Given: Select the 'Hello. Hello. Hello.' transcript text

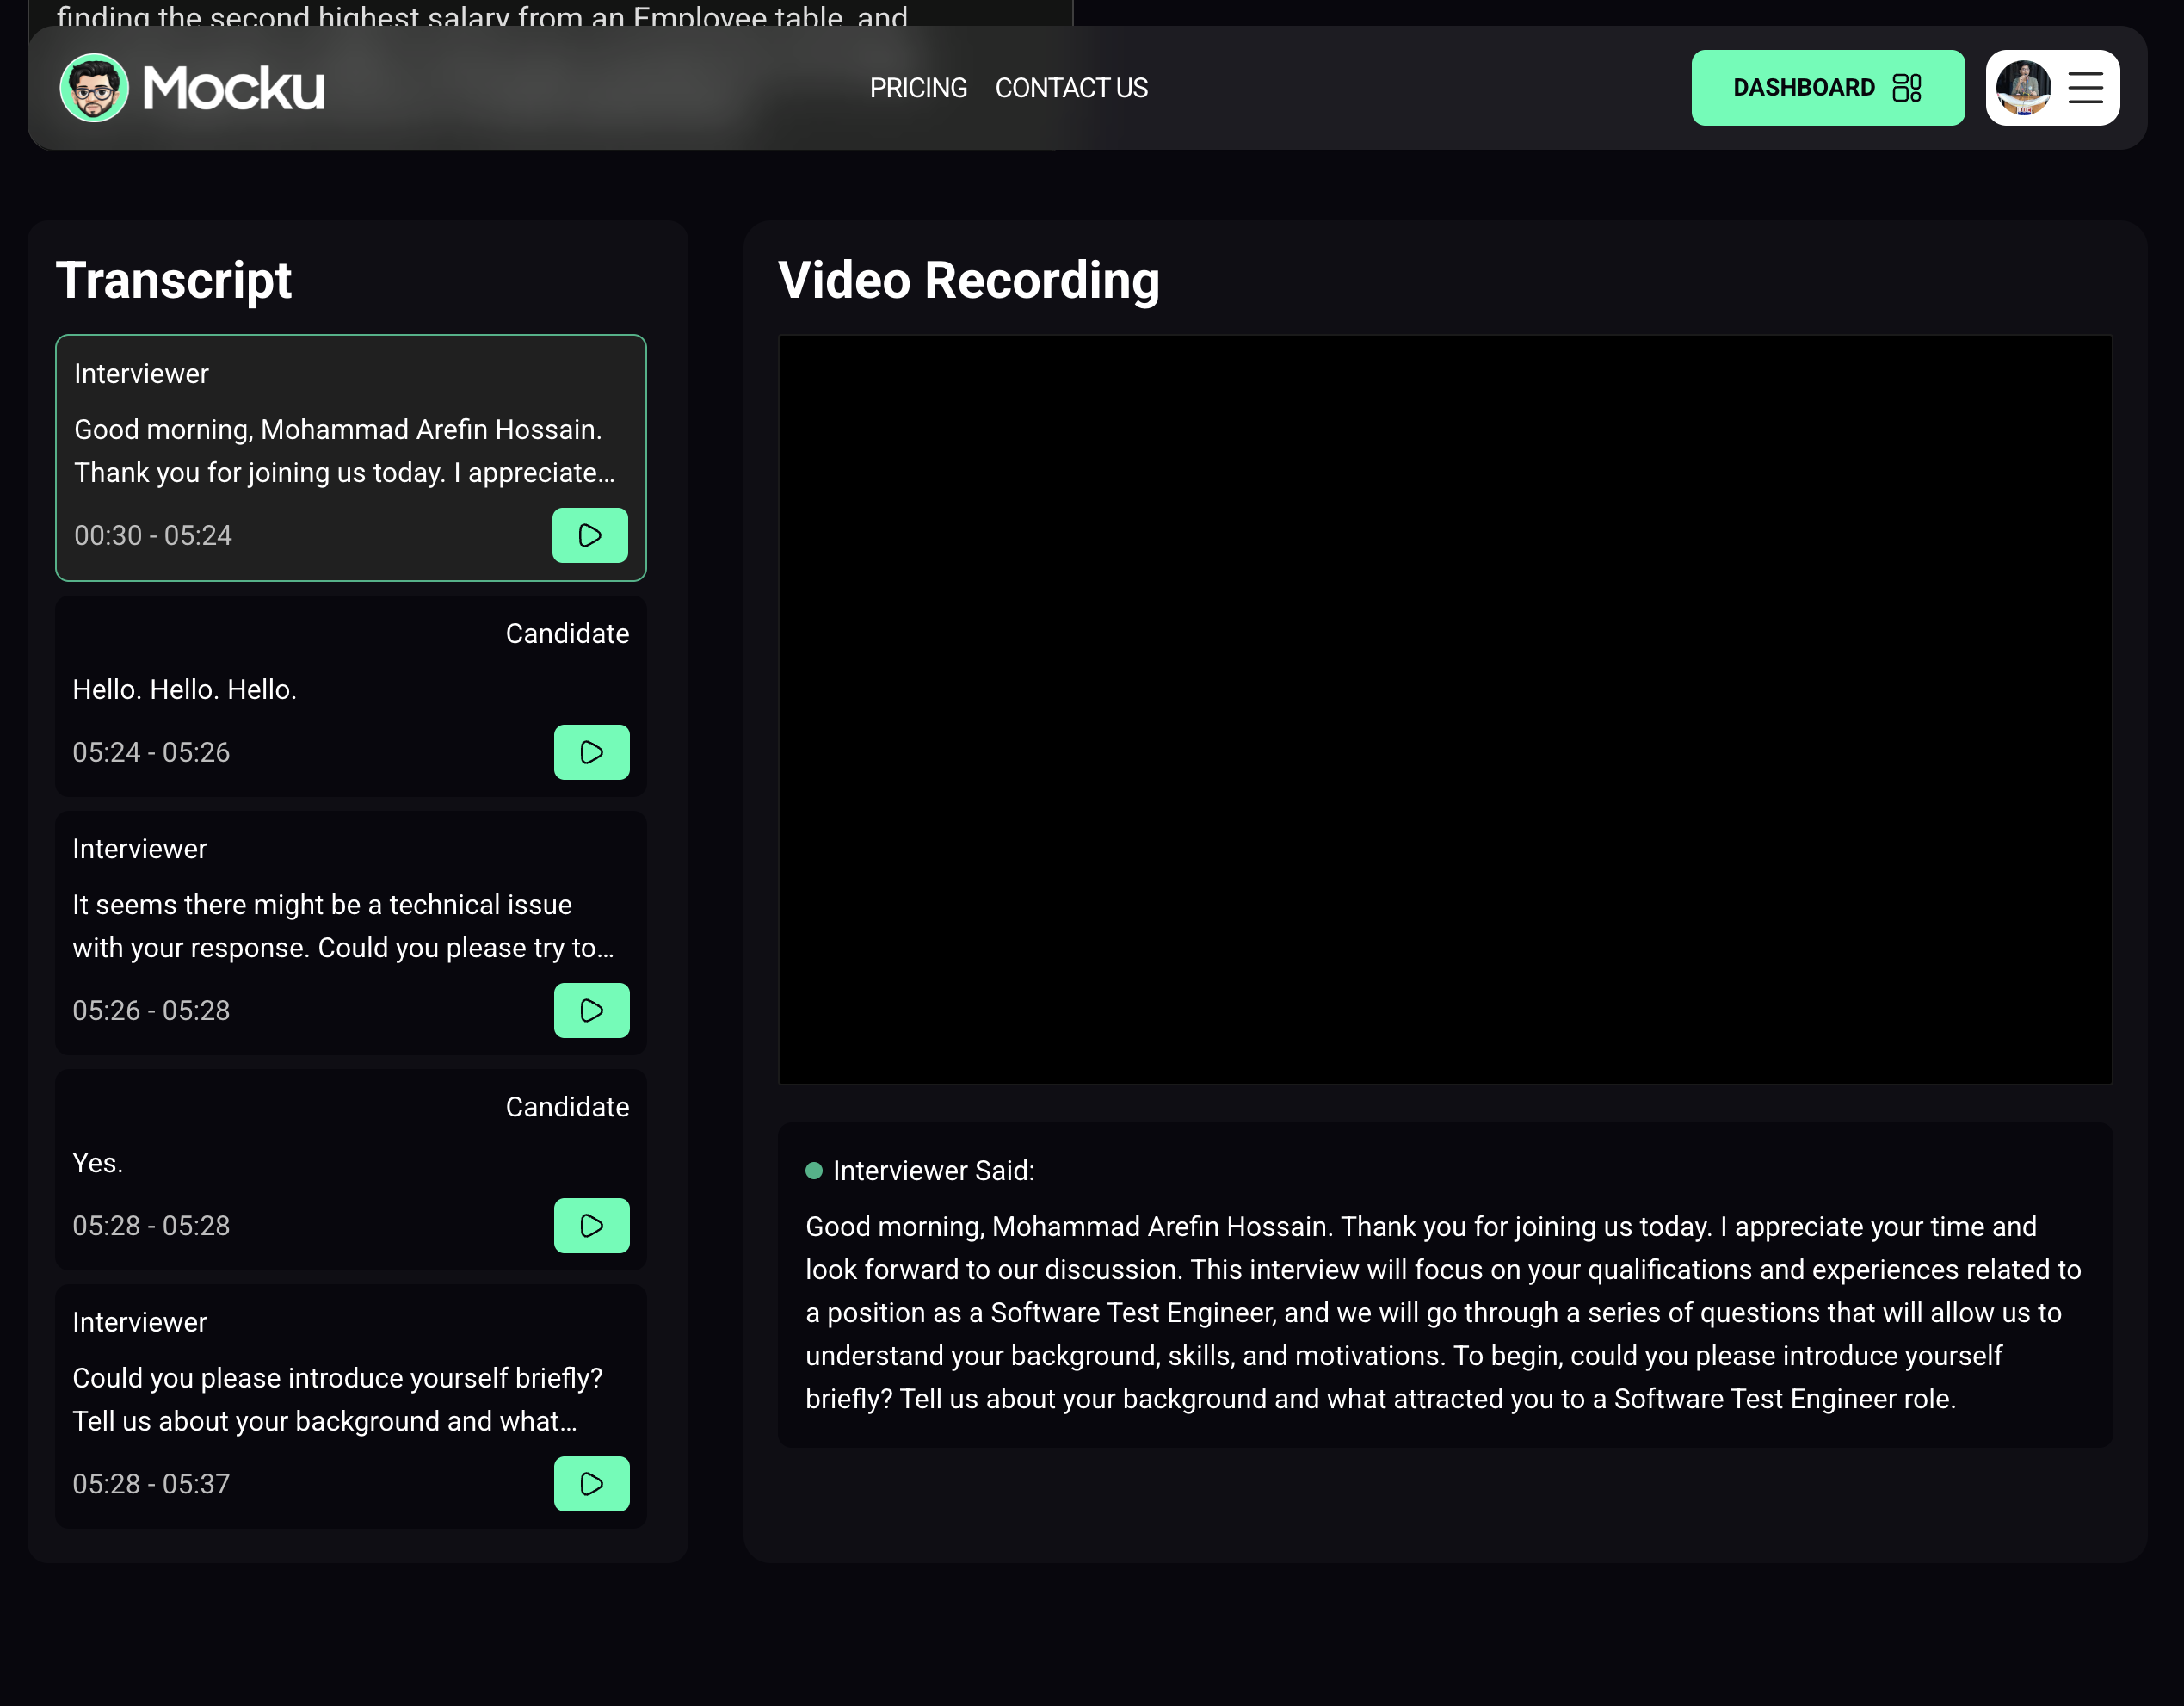Looking at the screenshot, I should [x=184, y=689].
